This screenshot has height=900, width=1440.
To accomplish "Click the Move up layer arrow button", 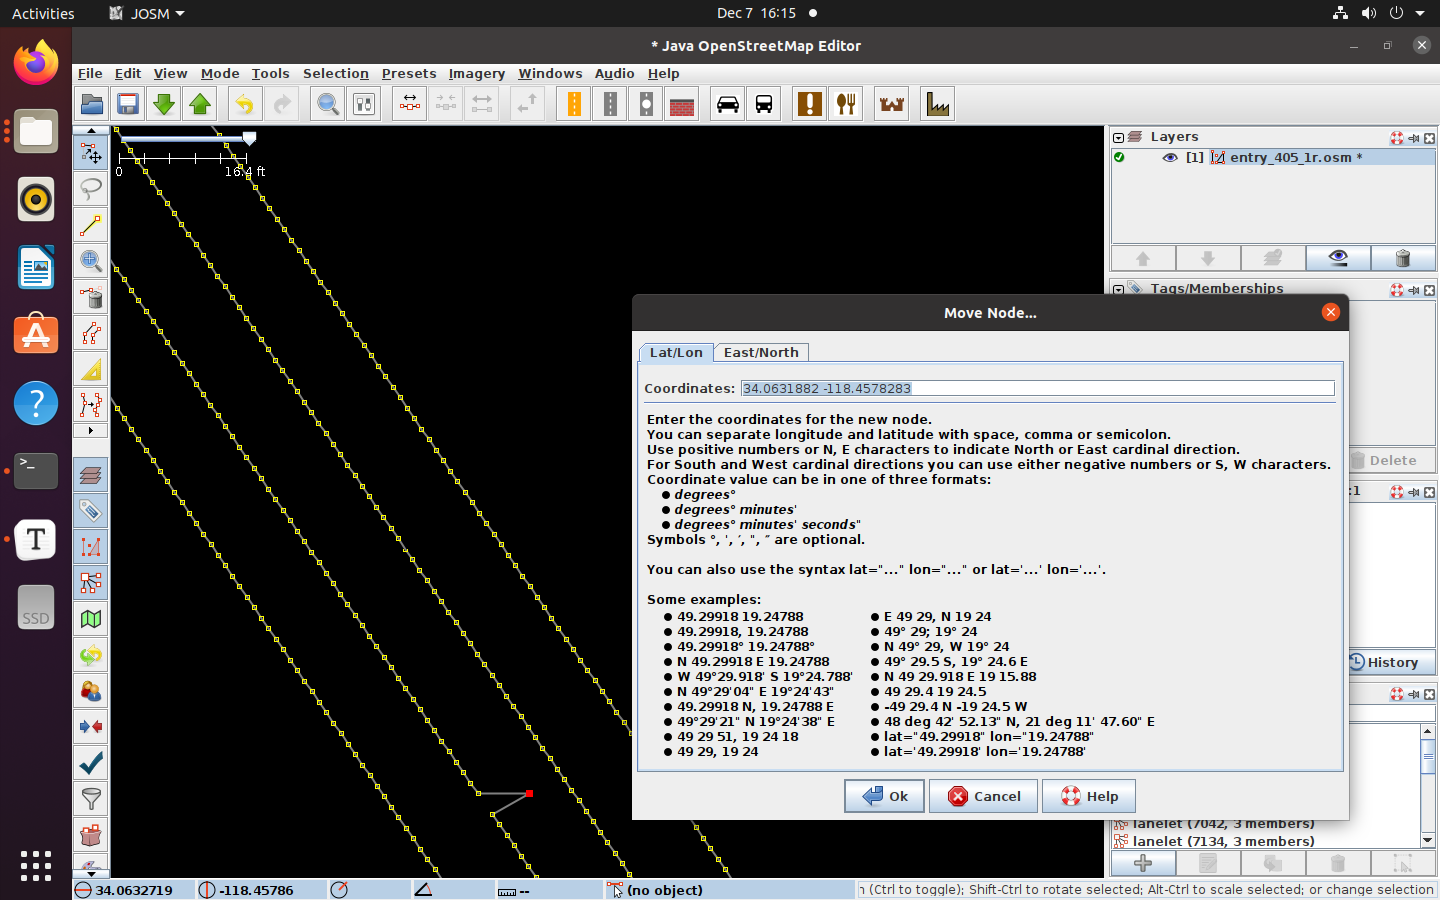I will 1143,258.
